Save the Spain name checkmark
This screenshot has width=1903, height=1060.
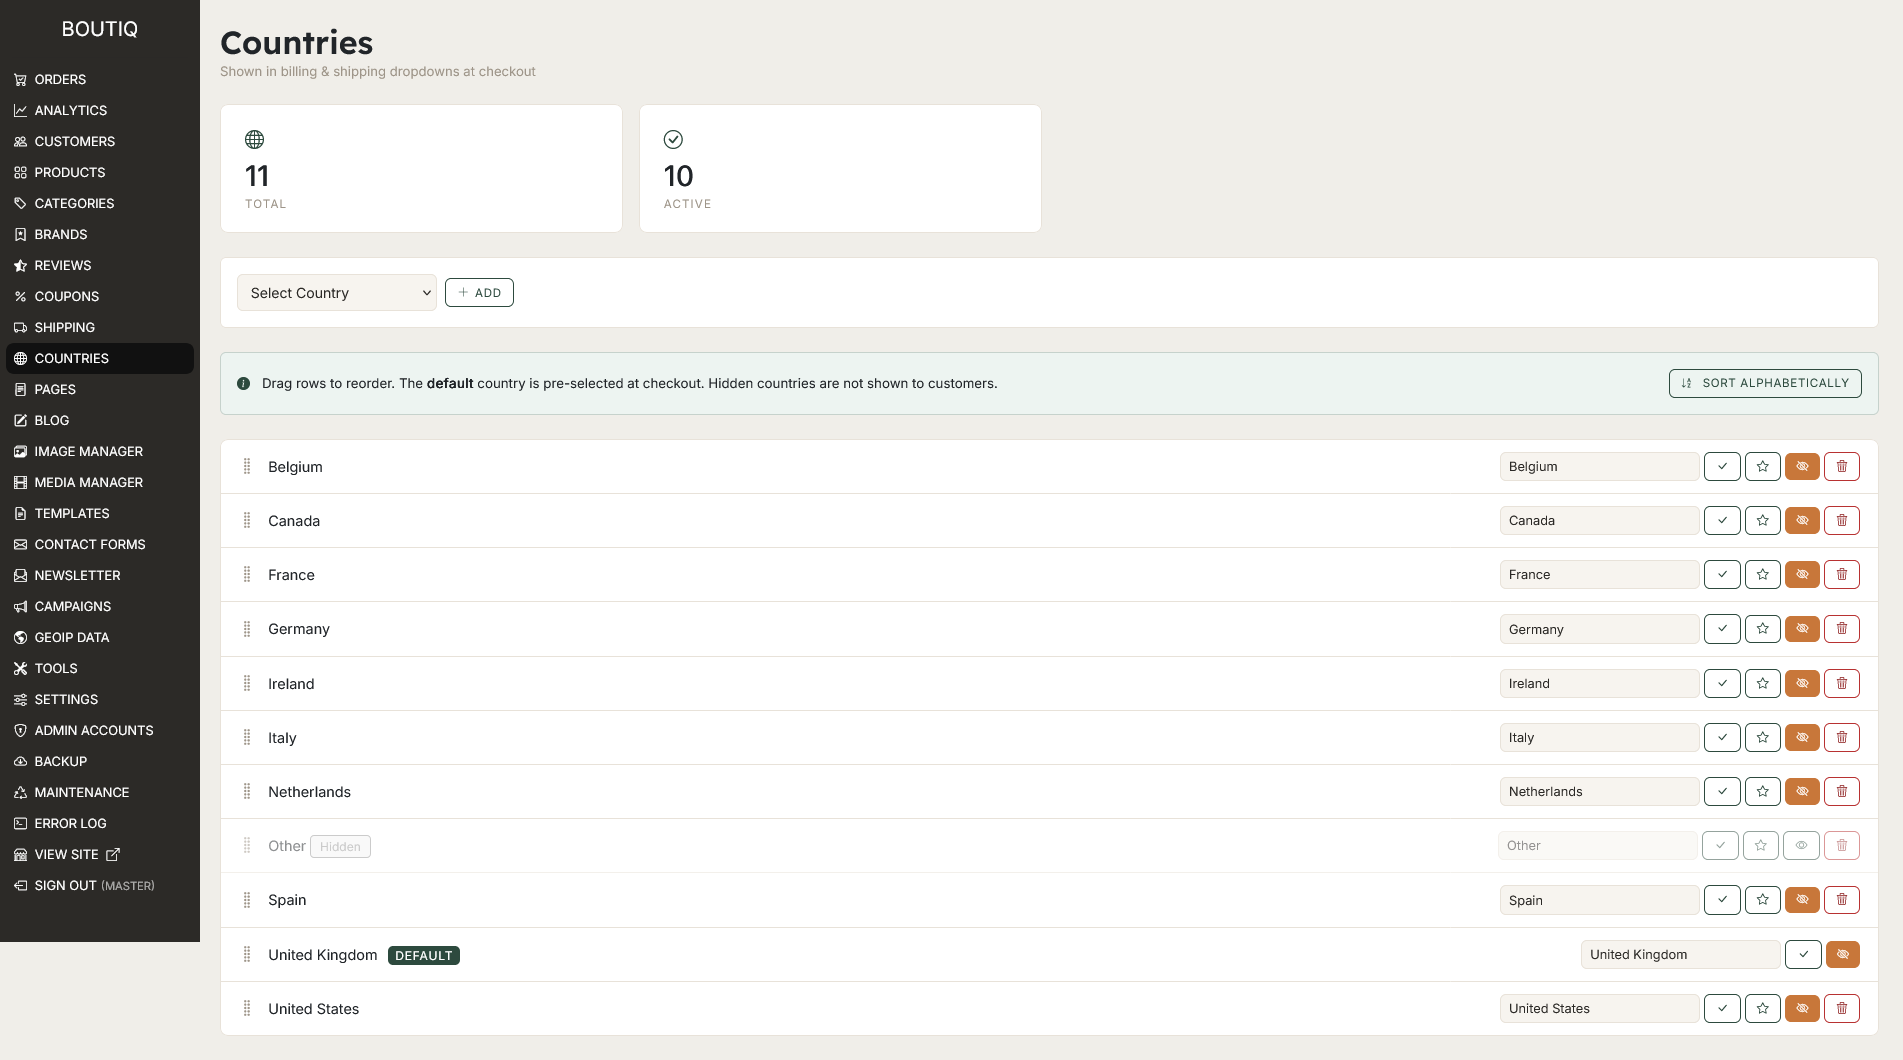pos(1722,900)
